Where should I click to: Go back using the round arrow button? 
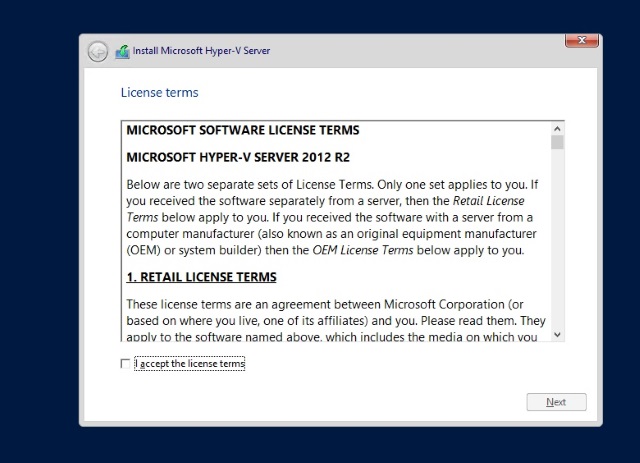click(x=98, y=51)
